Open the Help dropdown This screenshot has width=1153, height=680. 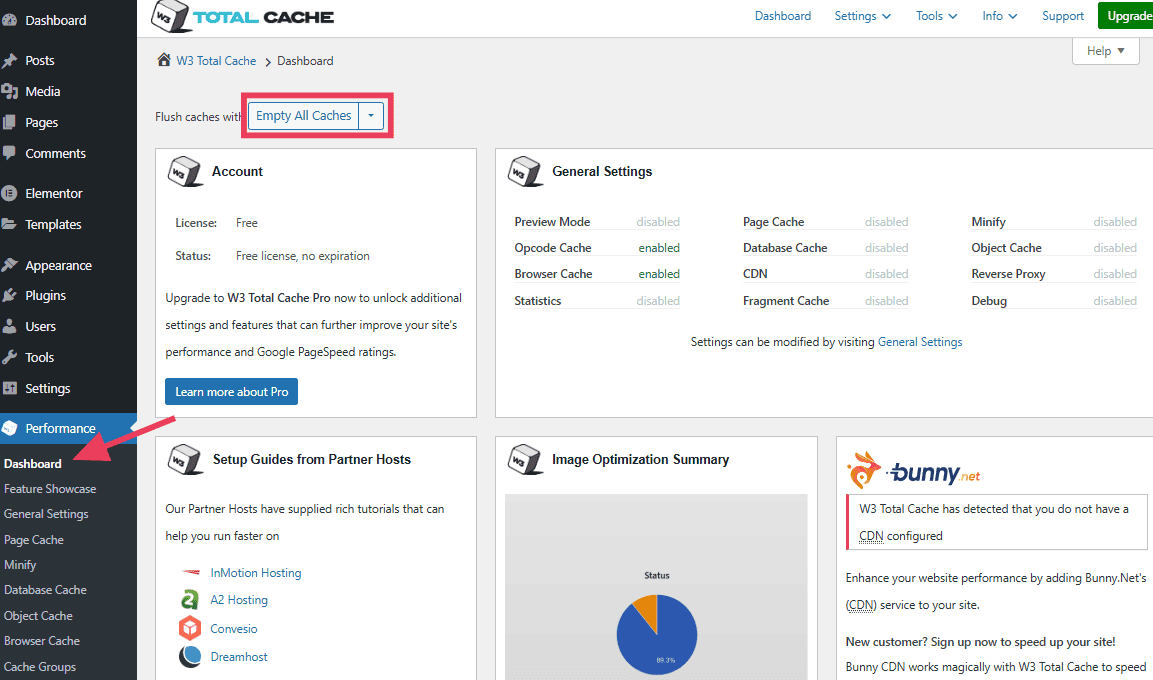point(1104,50)
